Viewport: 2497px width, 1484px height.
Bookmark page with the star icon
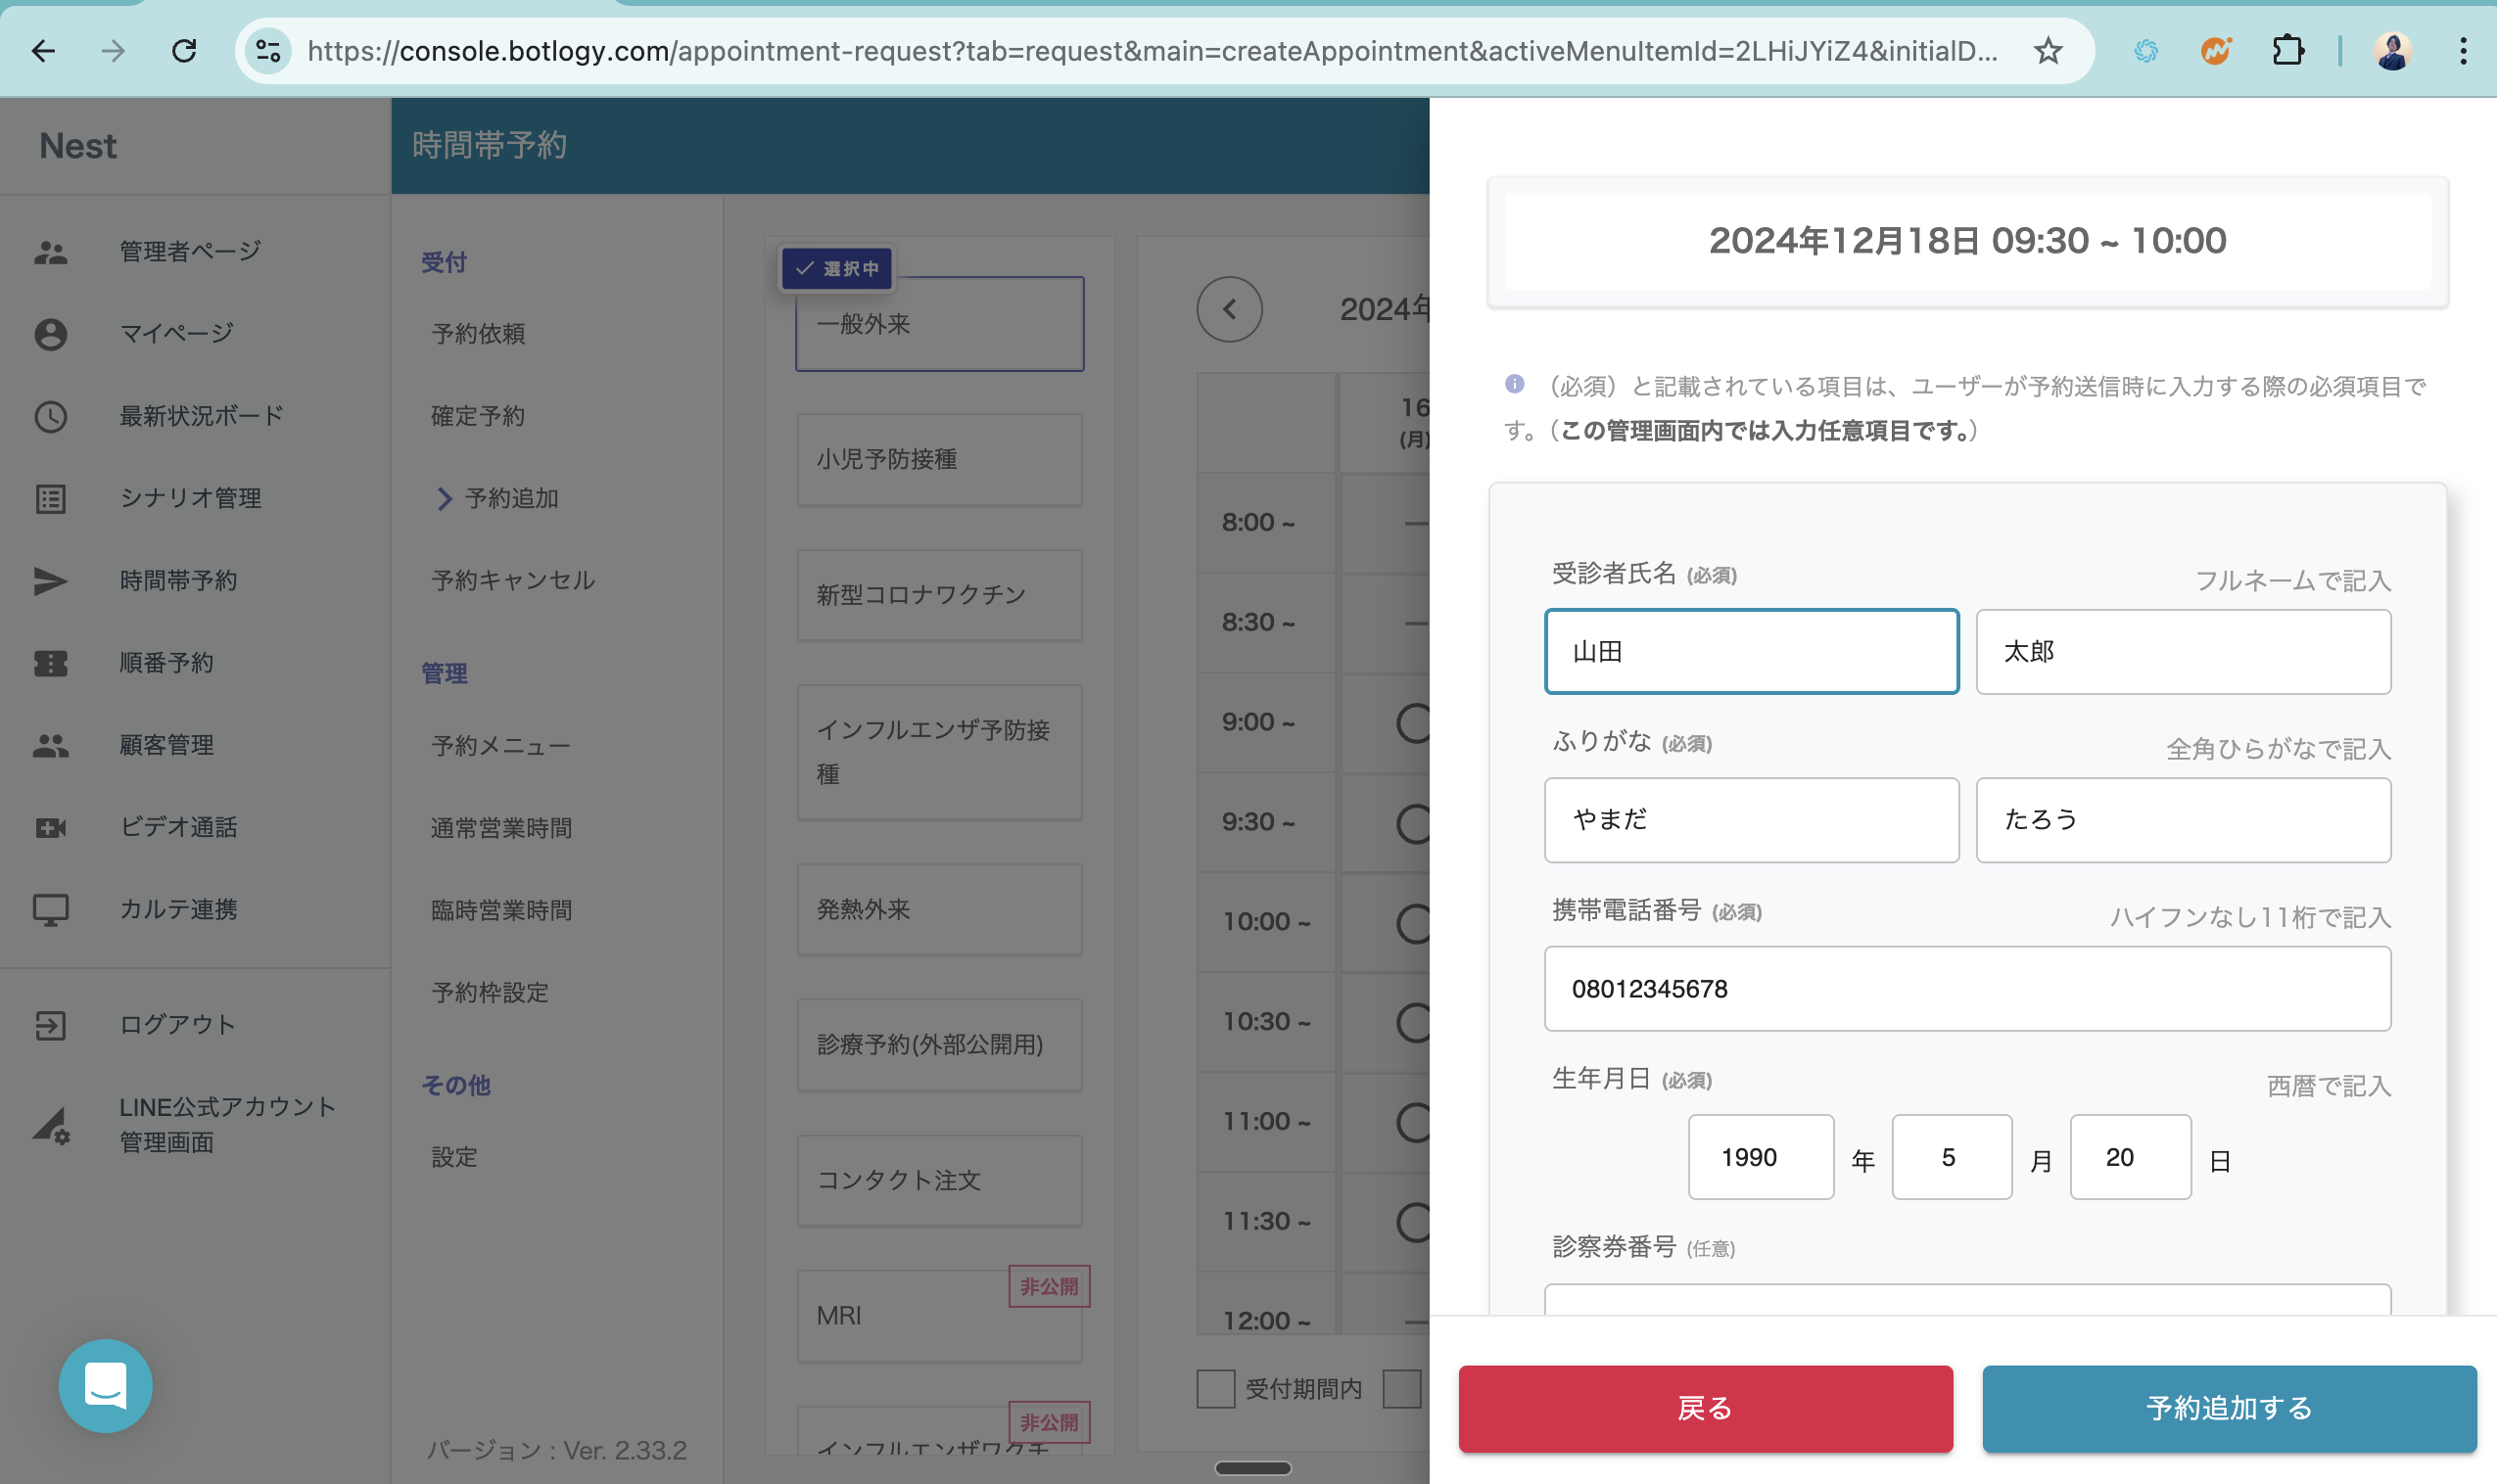(2047, 51)
